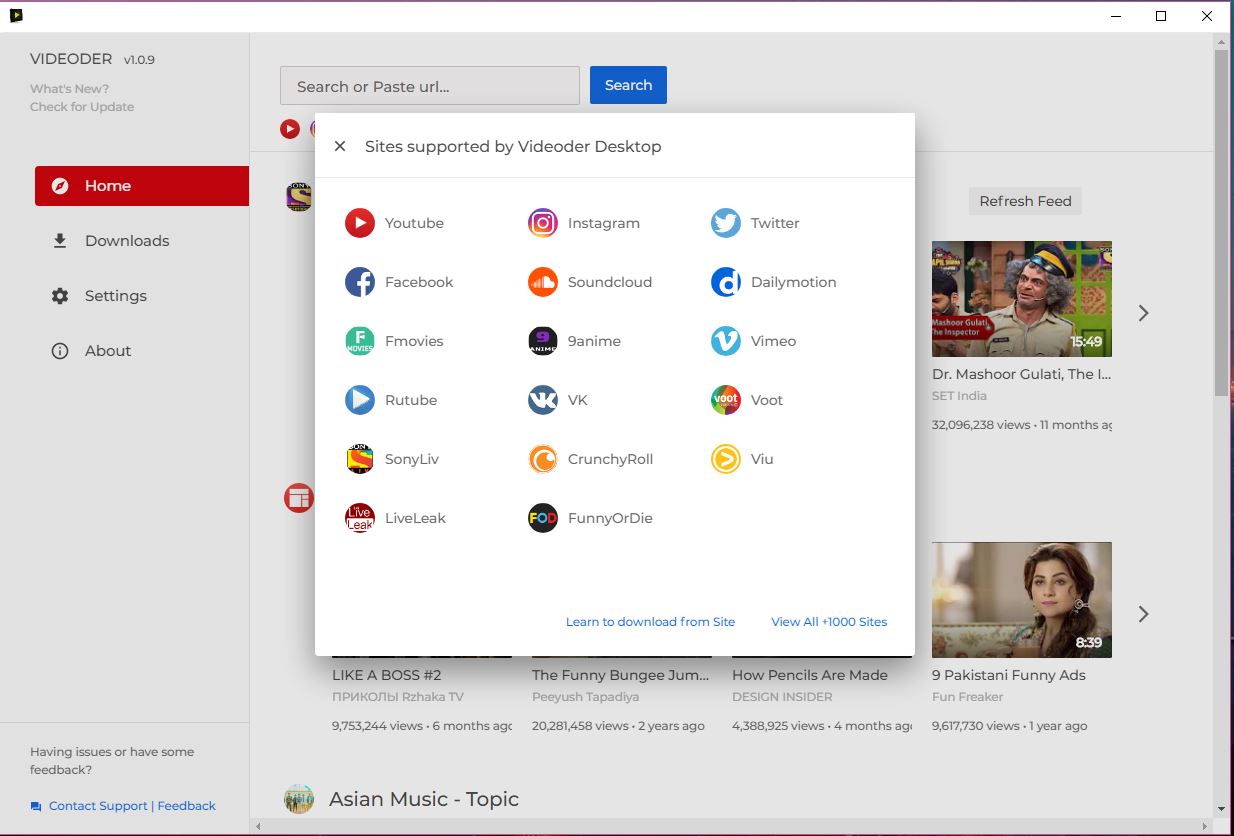The width and height of the screenshot is (1234, 836).
Task: Select the VK site icon
Action: (542, 400)
